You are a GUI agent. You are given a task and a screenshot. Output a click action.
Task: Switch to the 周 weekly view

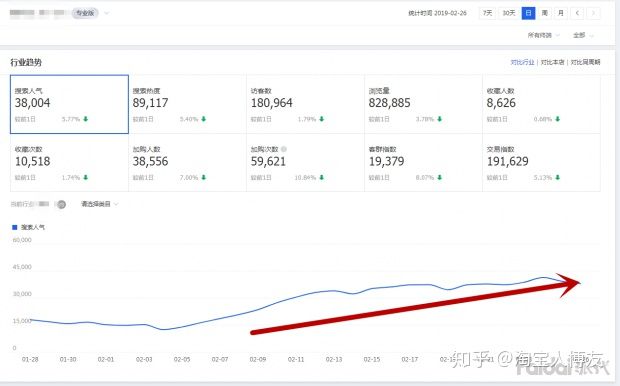(544, 13)
